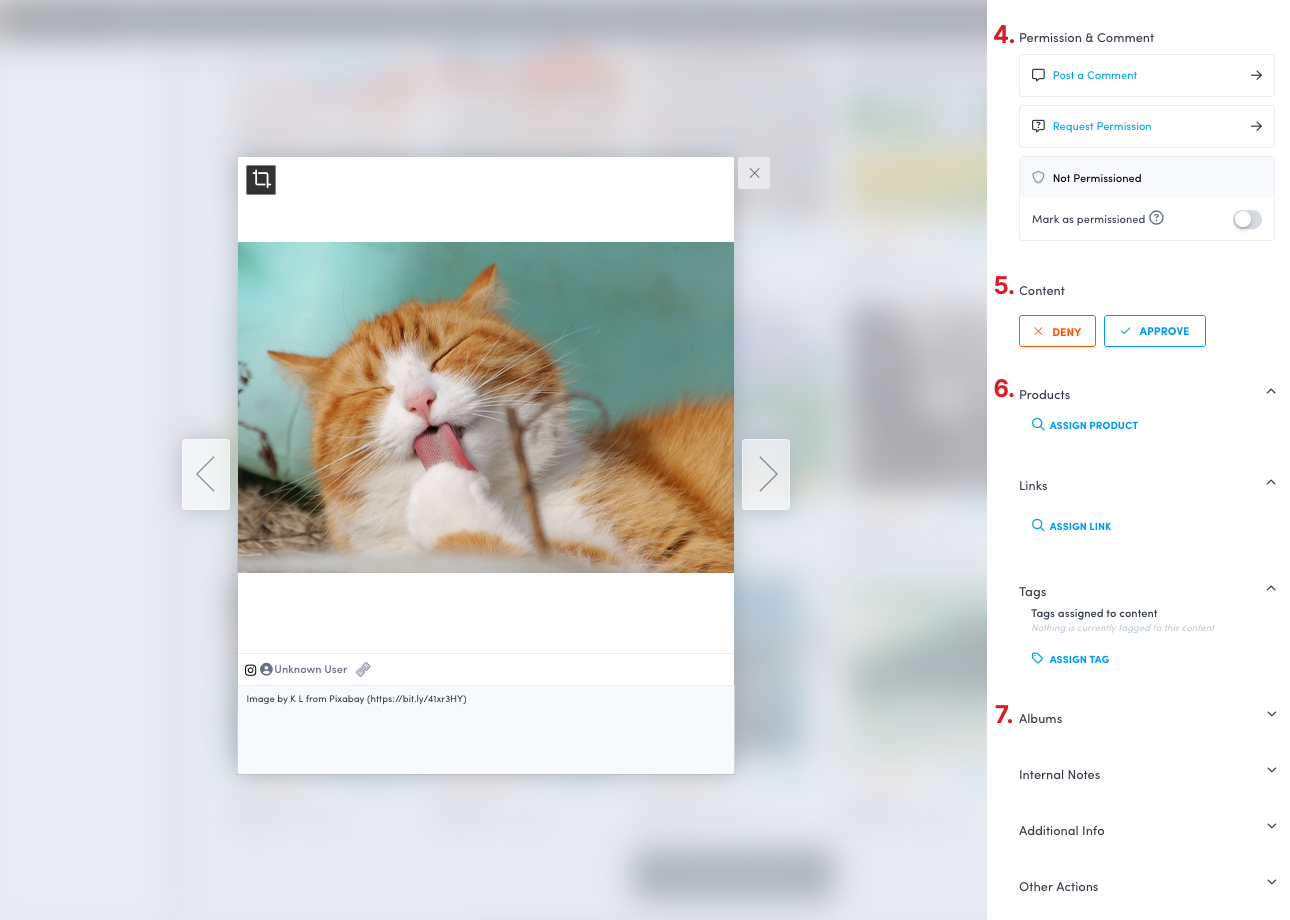This screenshot has height=920, width=1290.
Task: Click the Post a Comment arrow
Action: [x=1256, y=75]
